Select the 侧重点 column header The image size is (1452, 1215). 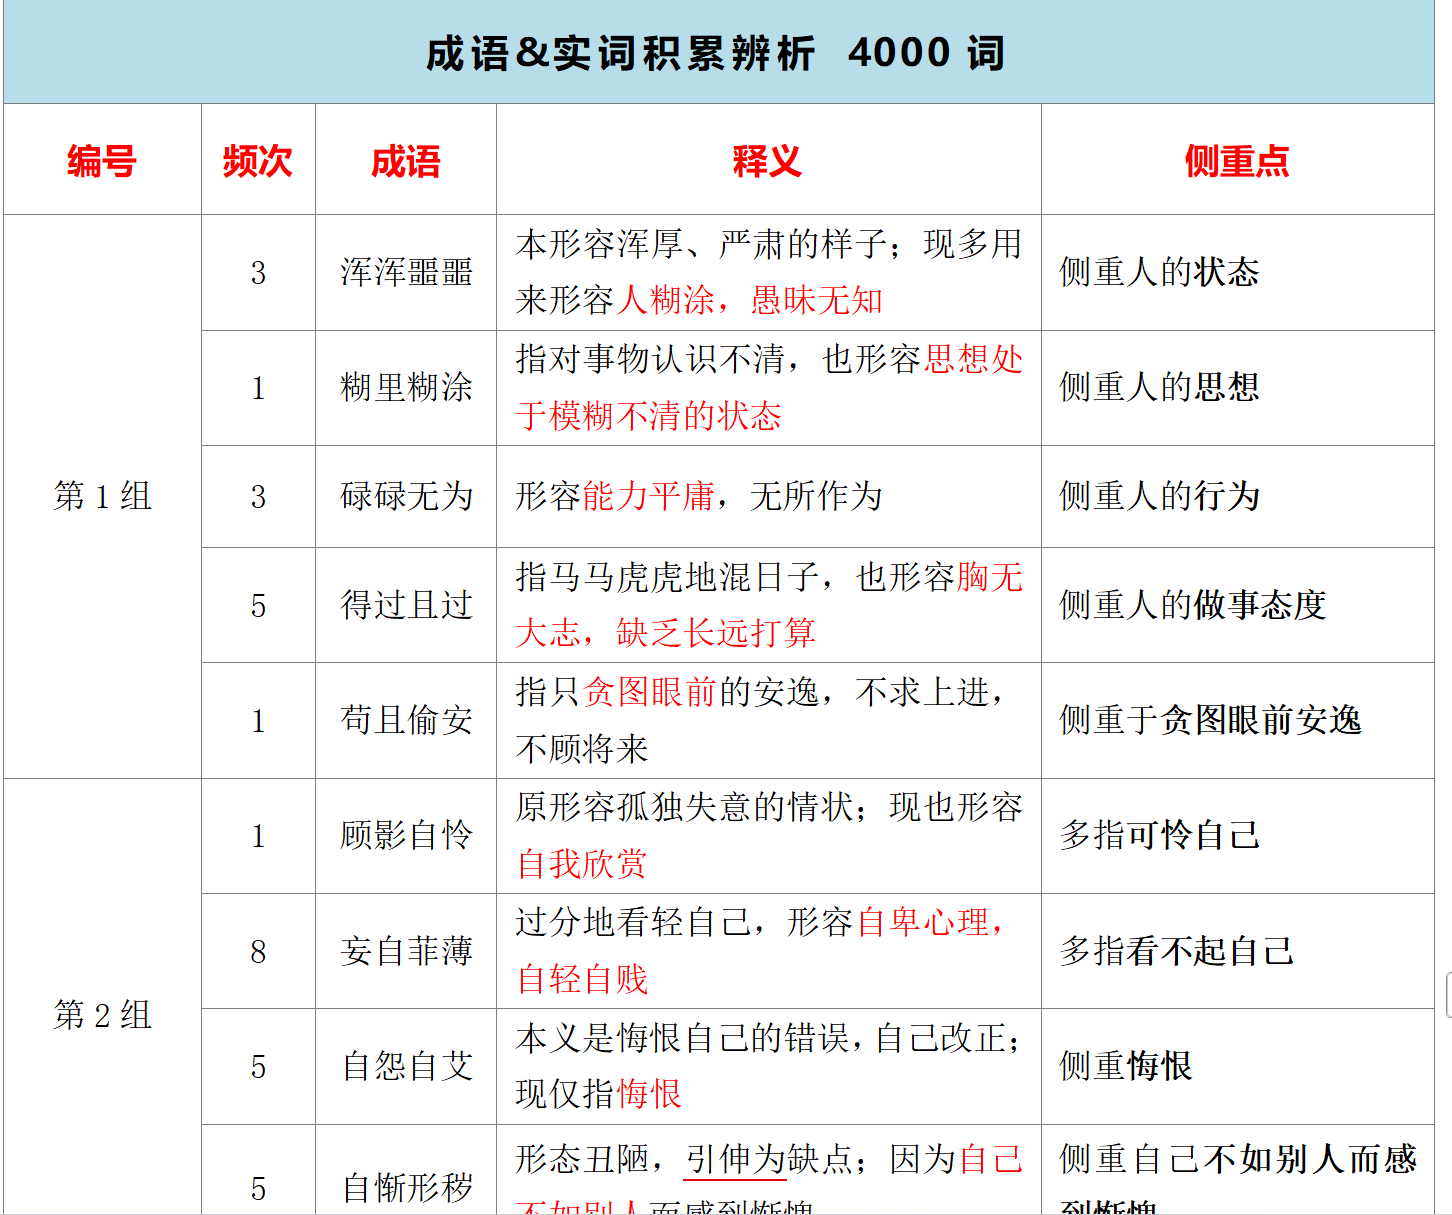coord(1237,159)
